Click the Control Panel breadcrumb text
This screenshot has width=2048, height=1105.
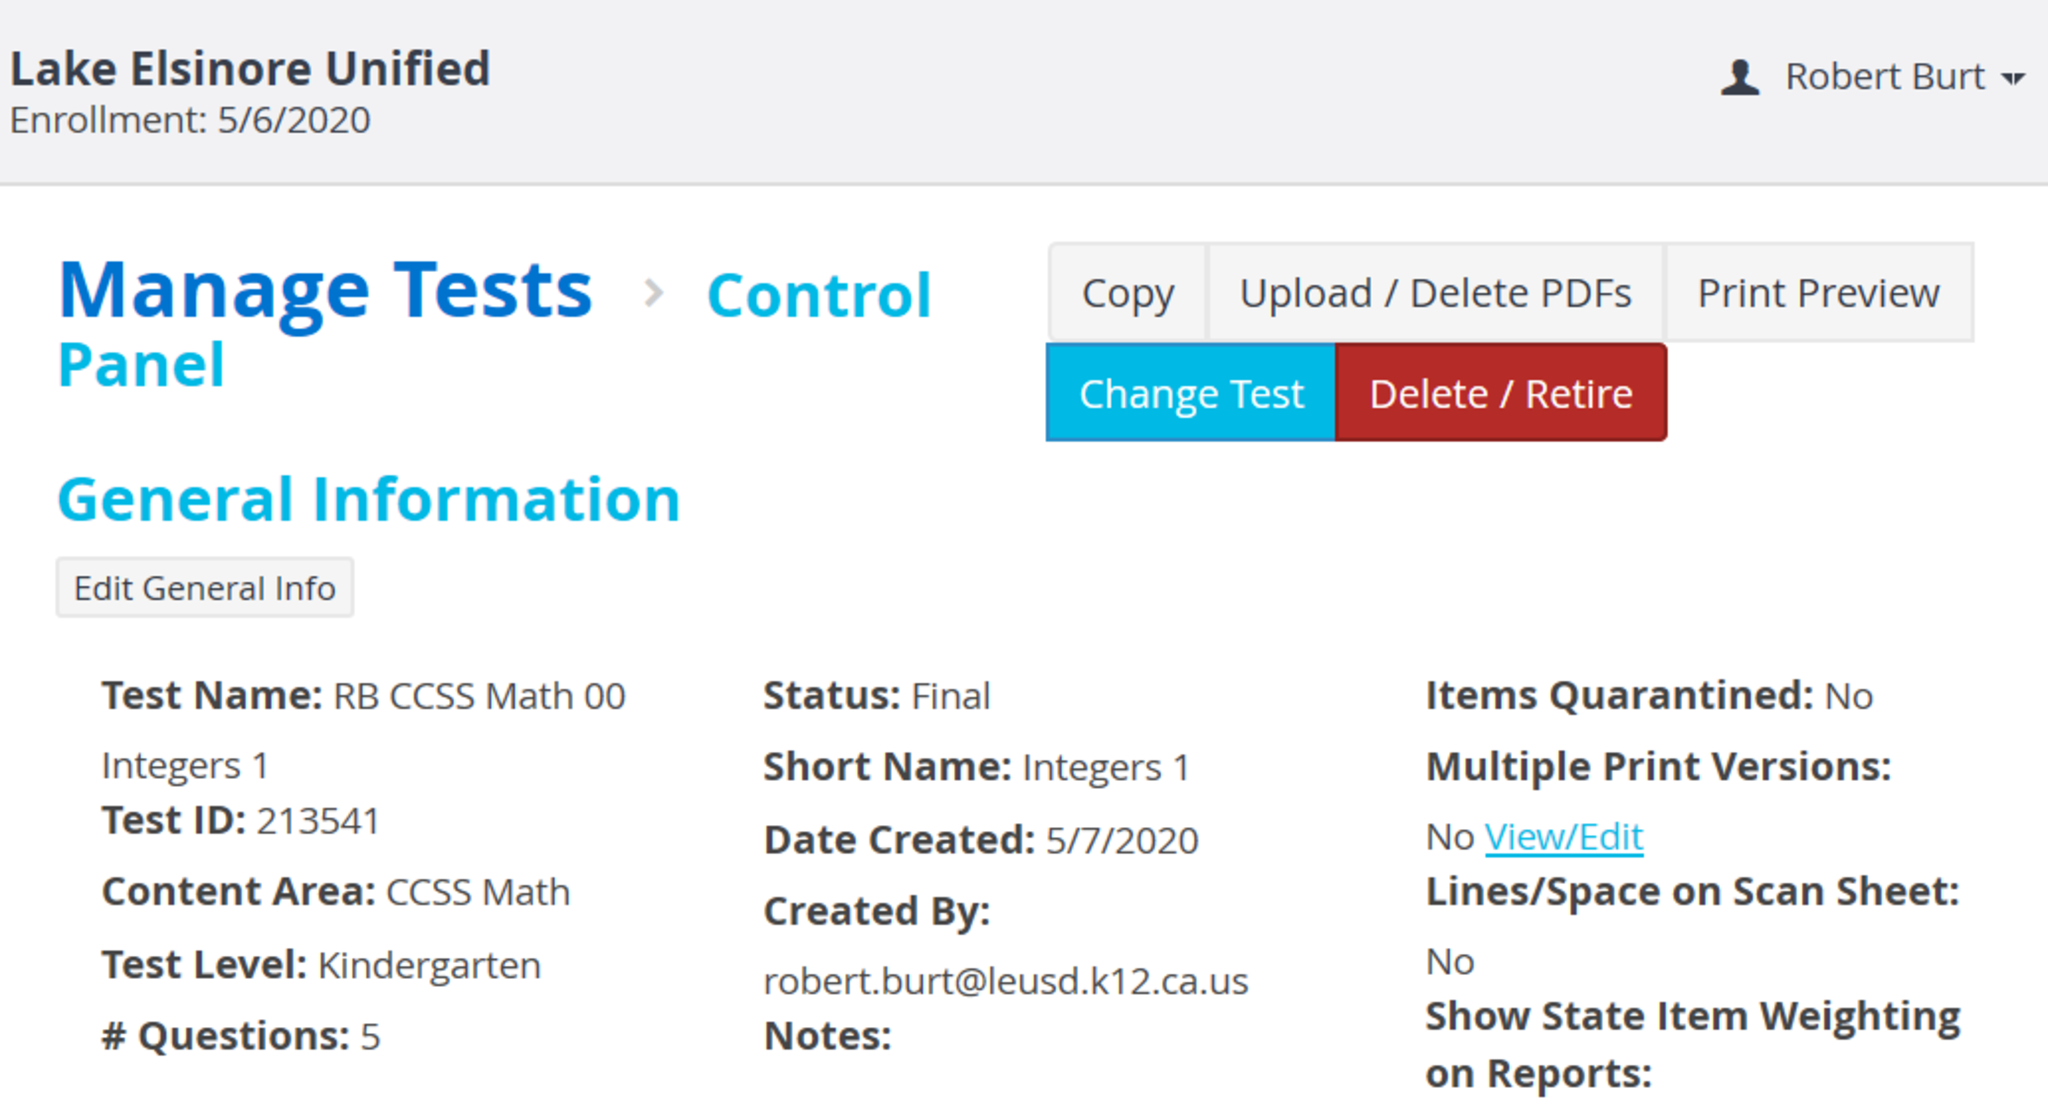click(x=818, y=296)
